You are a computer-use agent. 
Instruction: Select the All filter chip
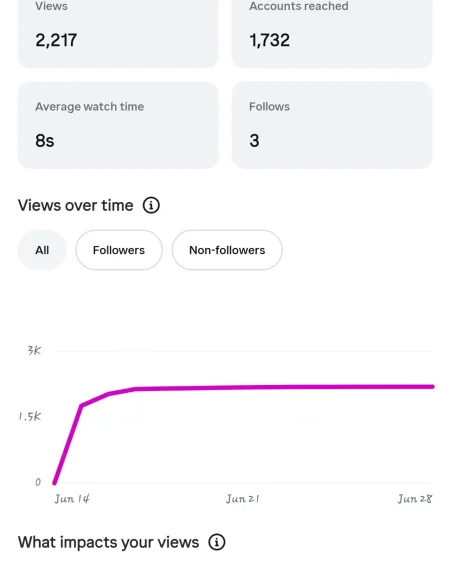point(42,250)
